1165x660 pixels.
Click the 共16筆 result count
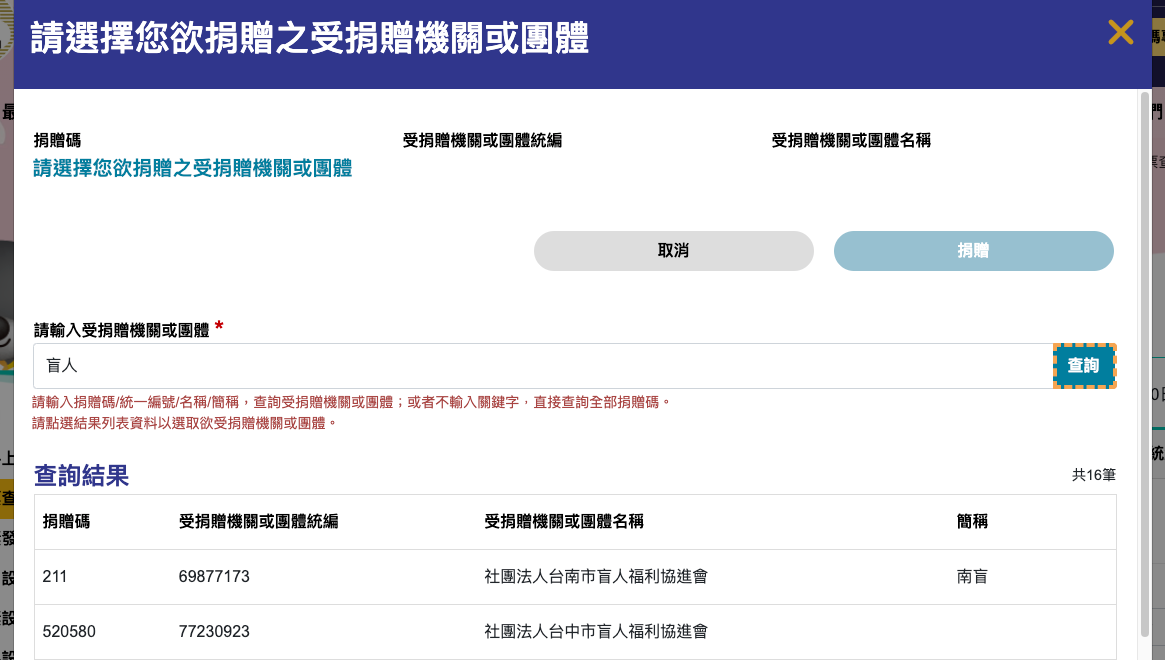1093,476
